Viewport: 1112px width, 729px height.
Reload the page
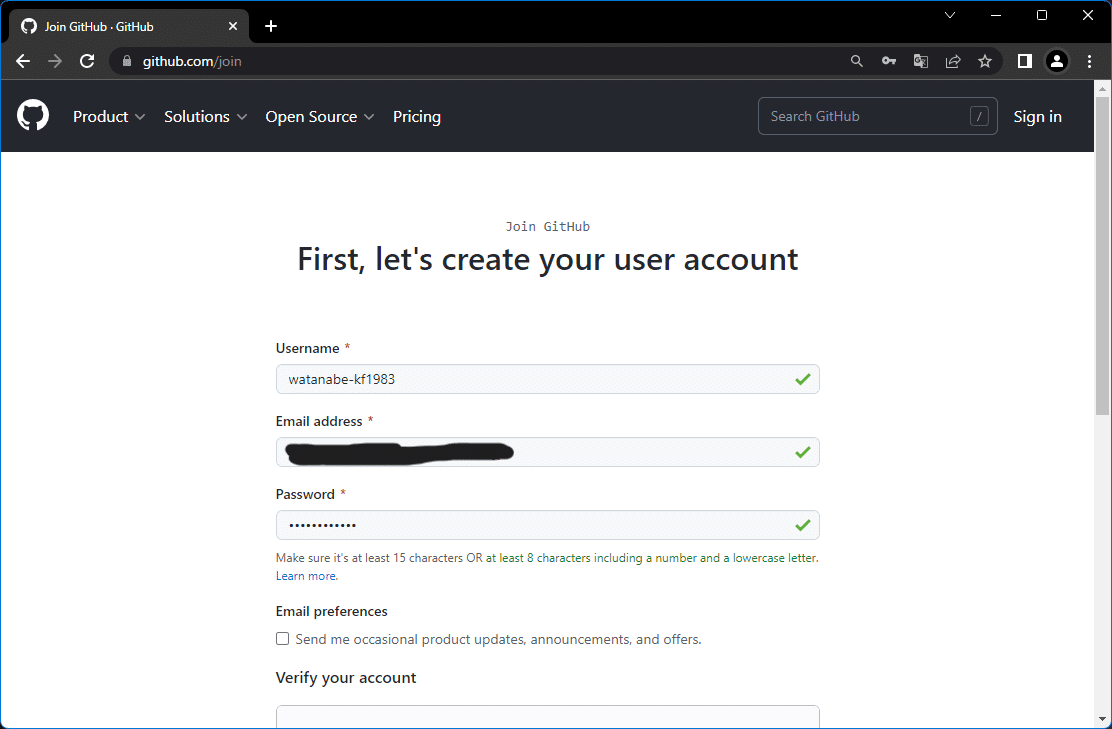click(87, 61)
